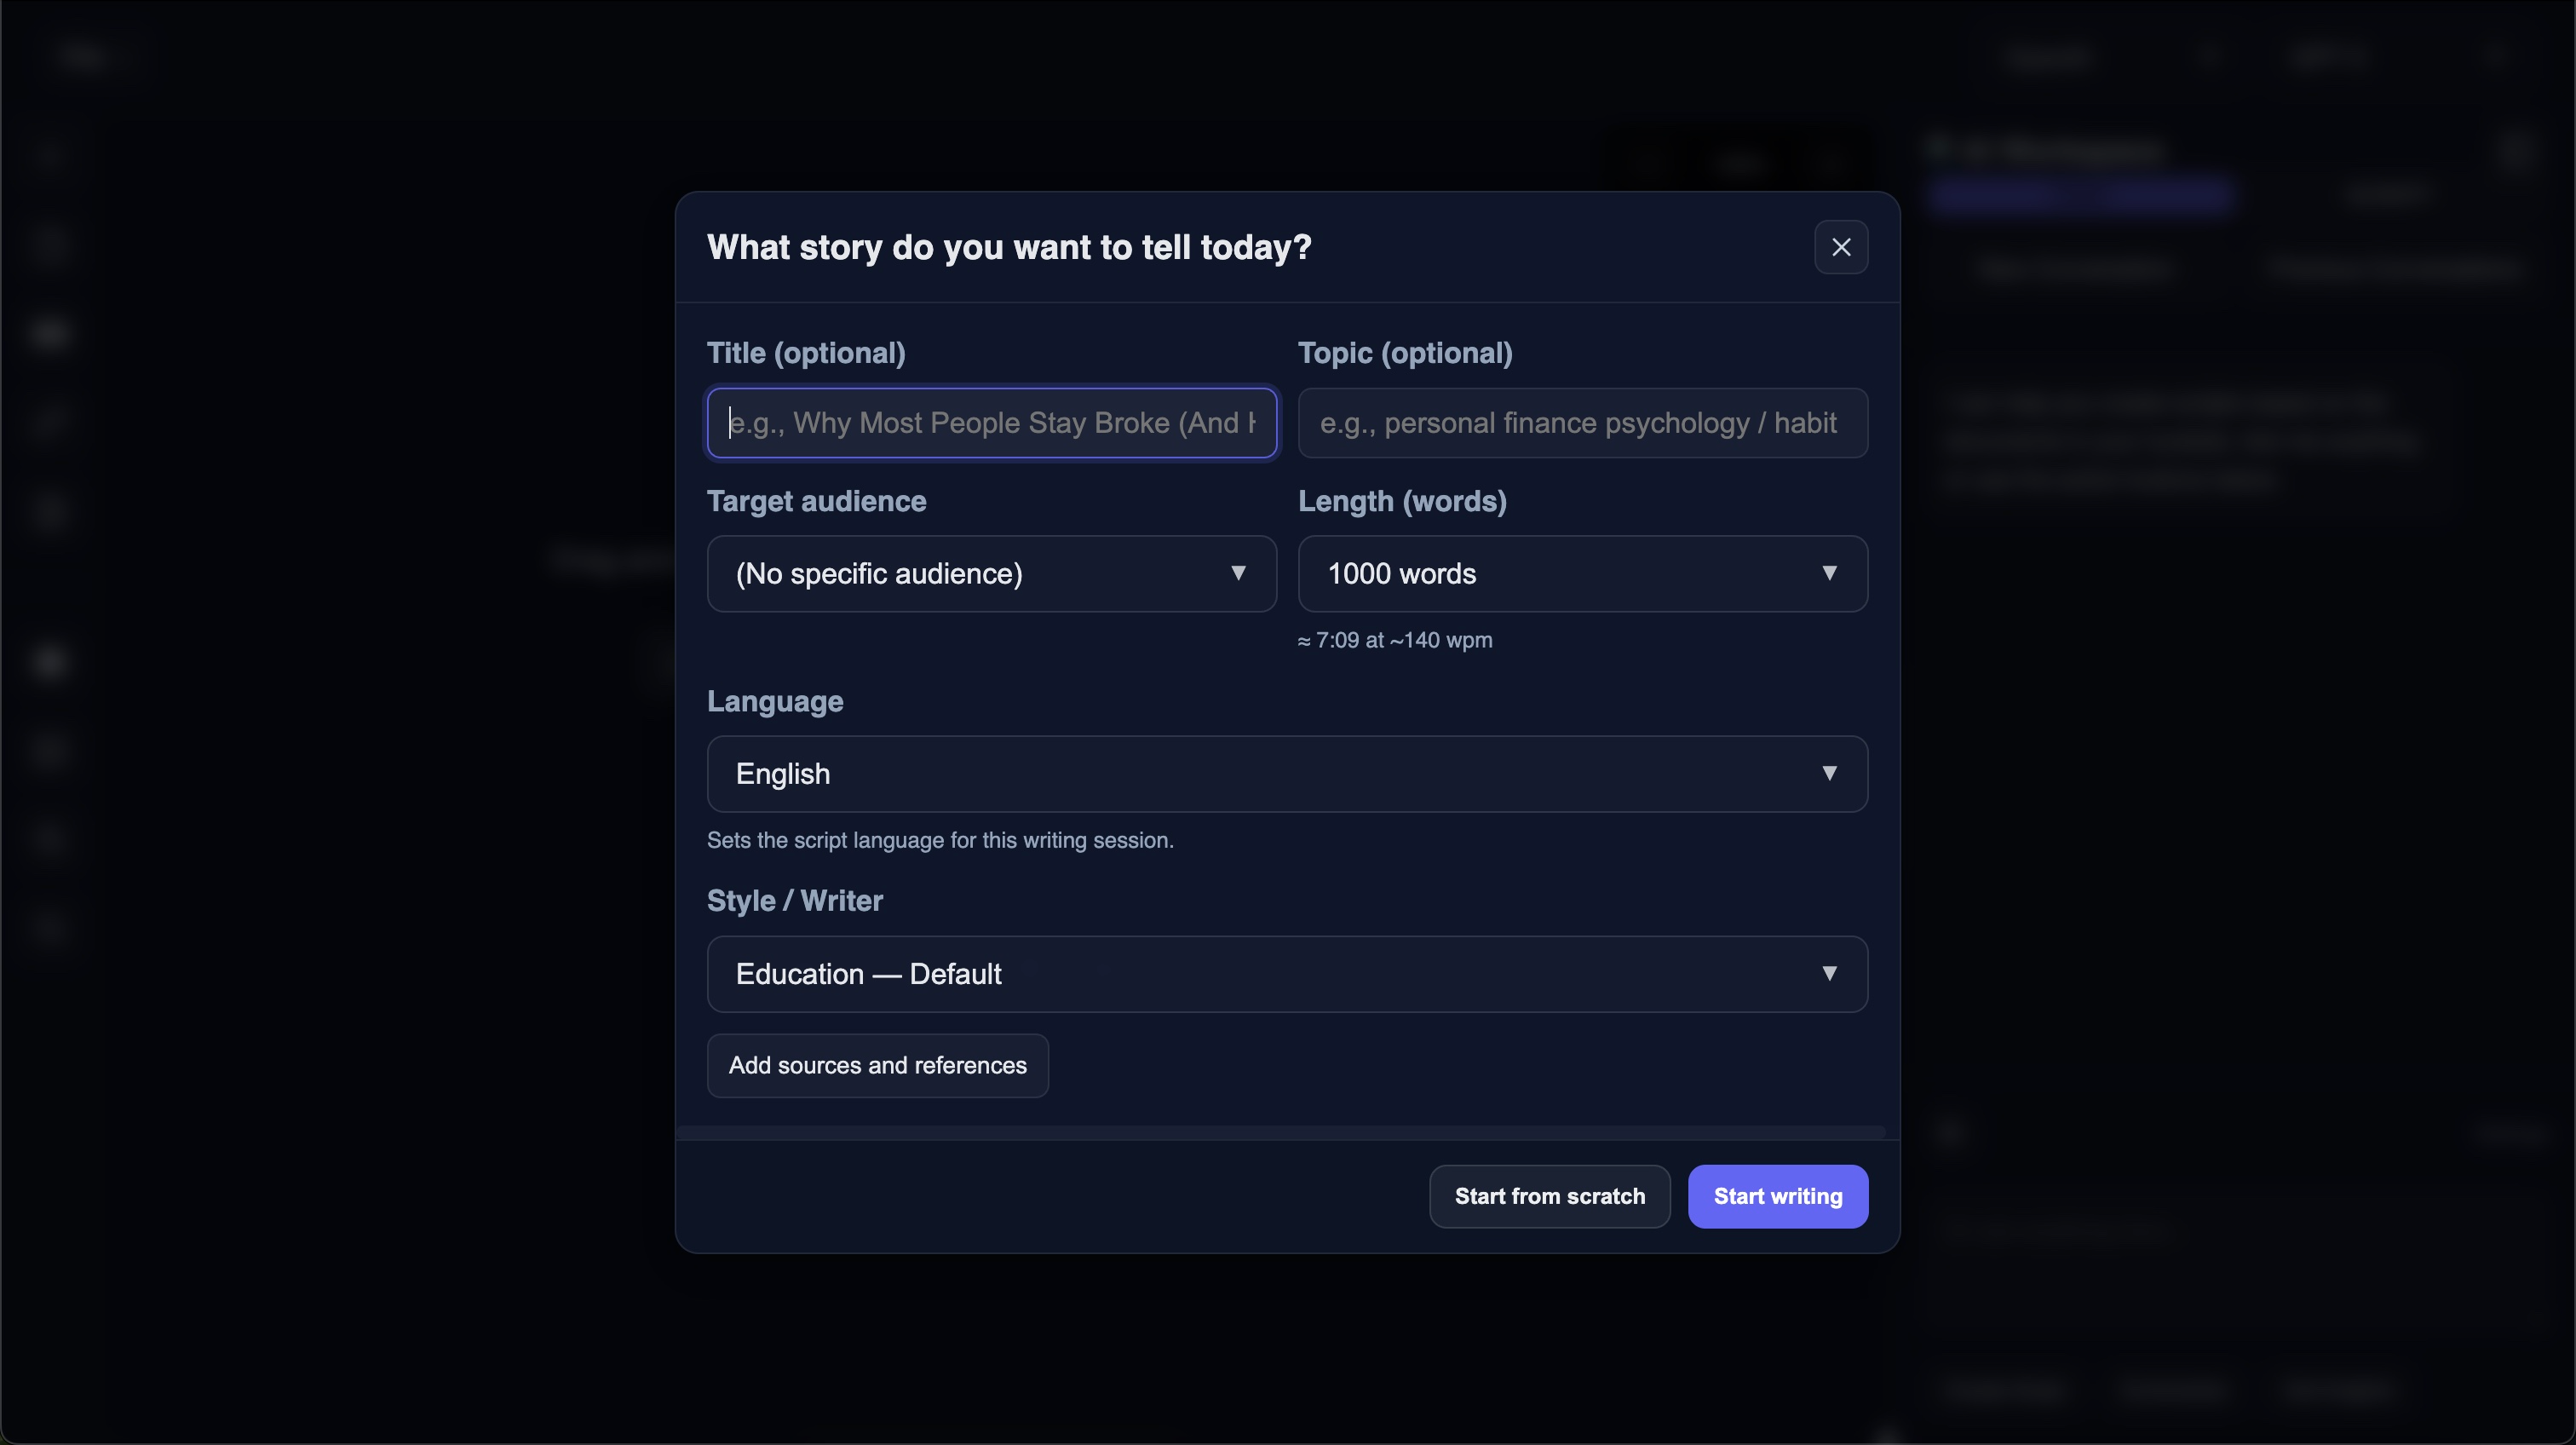Click the fifth icon in the left sidebar
Viewport: 2576px width, 1445px height.
point(50,510)
